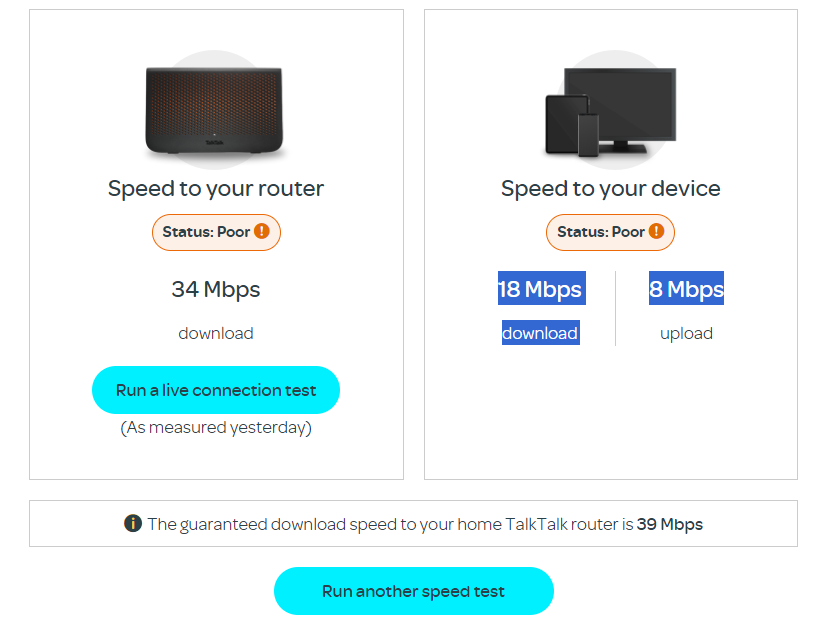Select the Speed to your device heading
Image resolution: width=818 pixels, height=627 pixels.
[610, 188]
